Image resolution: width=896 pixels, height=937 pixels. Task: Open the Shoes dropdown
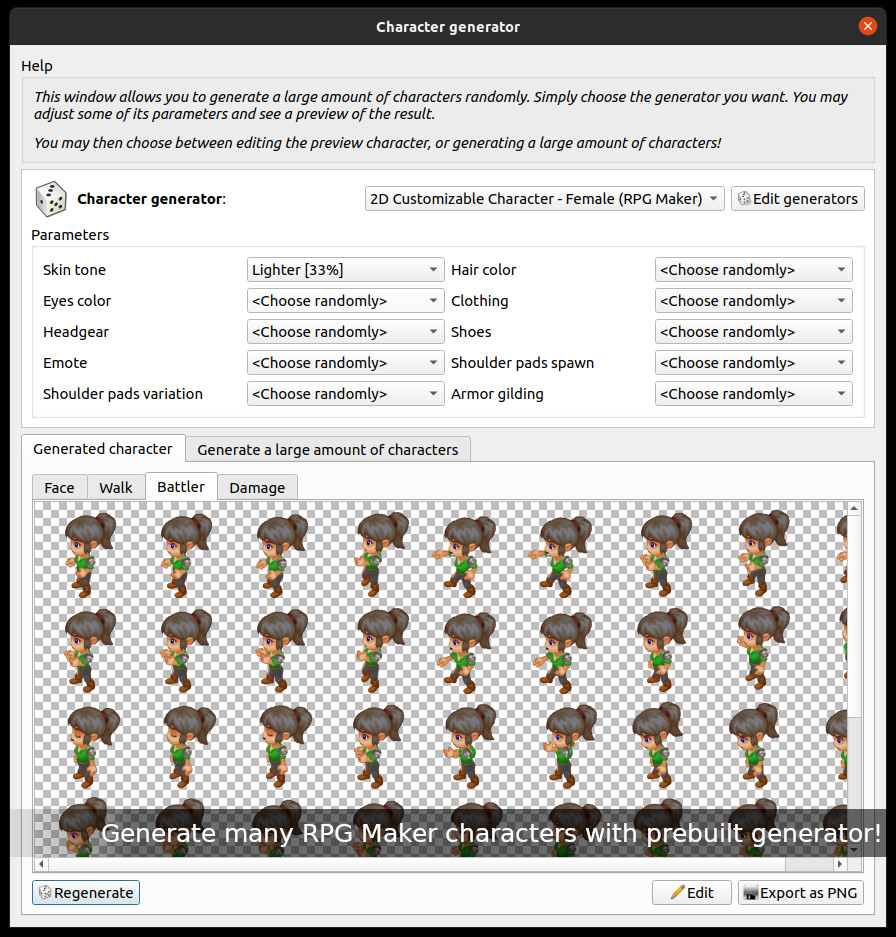click(753, 331)
